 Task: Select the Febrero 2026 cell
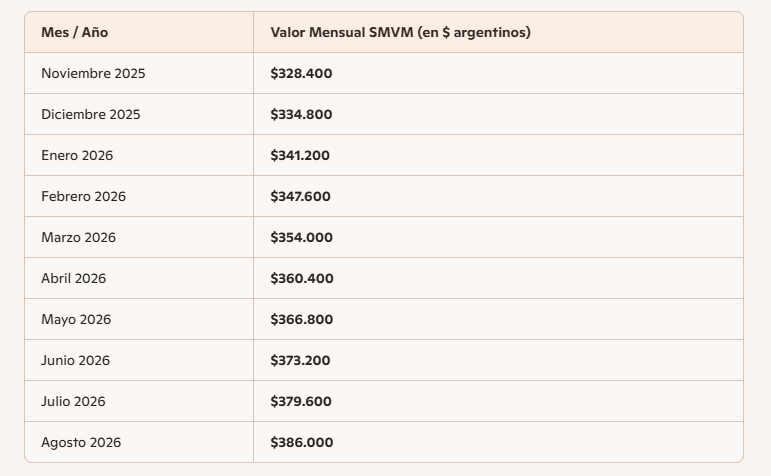(83, 197)
